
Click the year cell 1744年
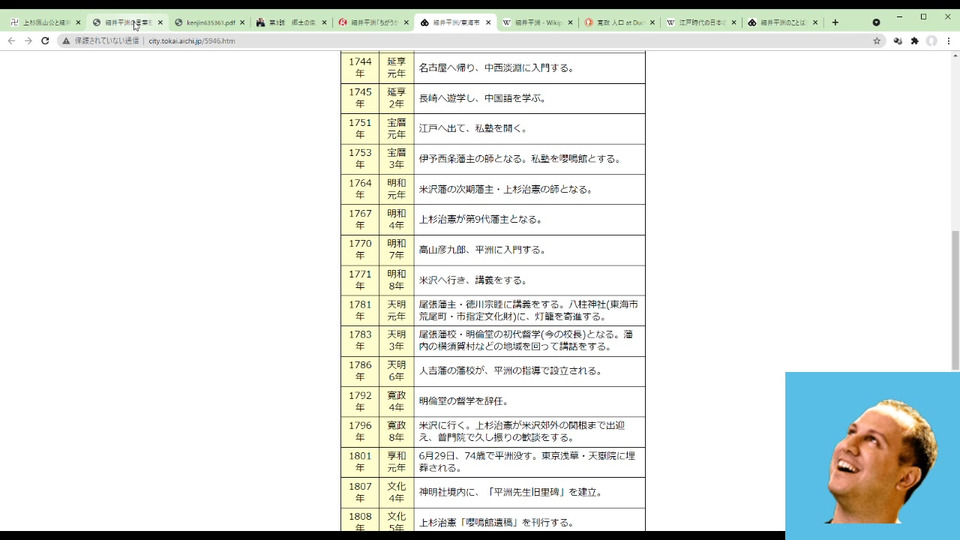(x=360, y=67)
